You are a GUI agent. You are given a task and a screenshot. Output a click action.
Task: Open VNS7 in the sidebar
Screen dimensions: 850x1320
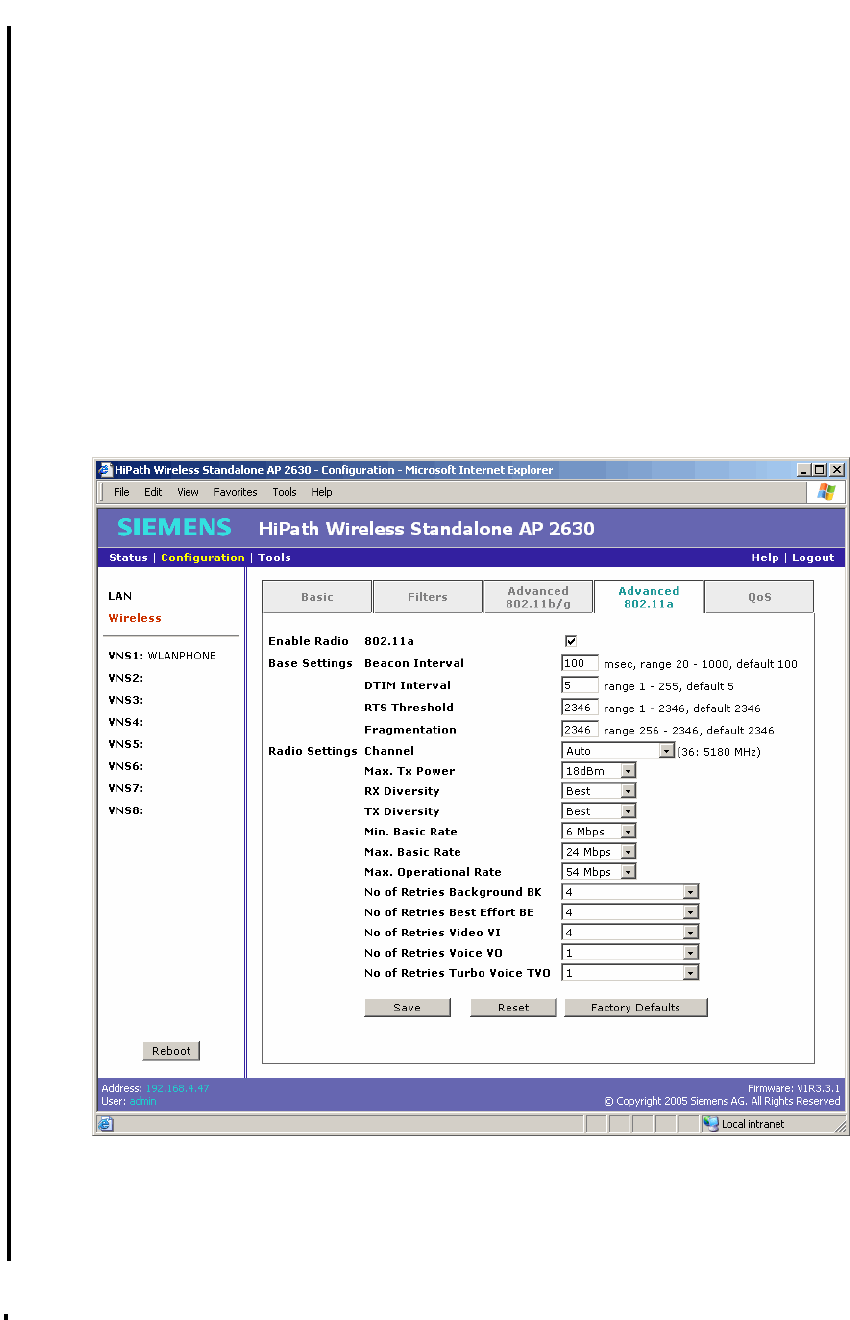[126, 788]
